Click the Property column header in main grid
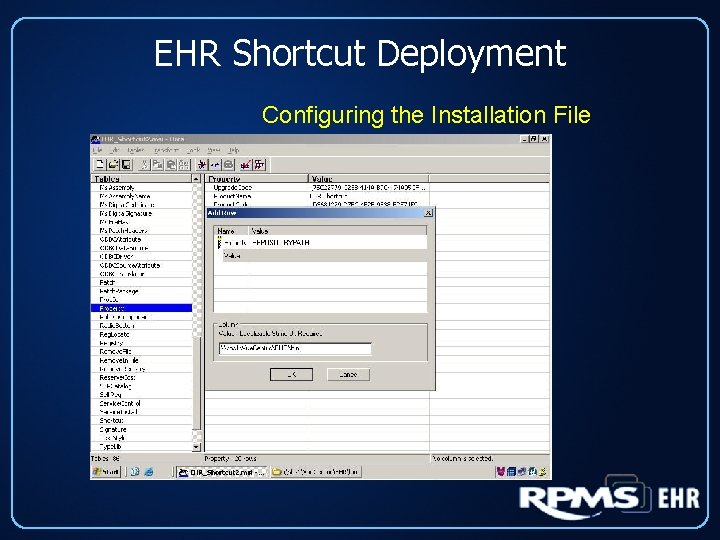720x540 pixels. pos(256,179)
